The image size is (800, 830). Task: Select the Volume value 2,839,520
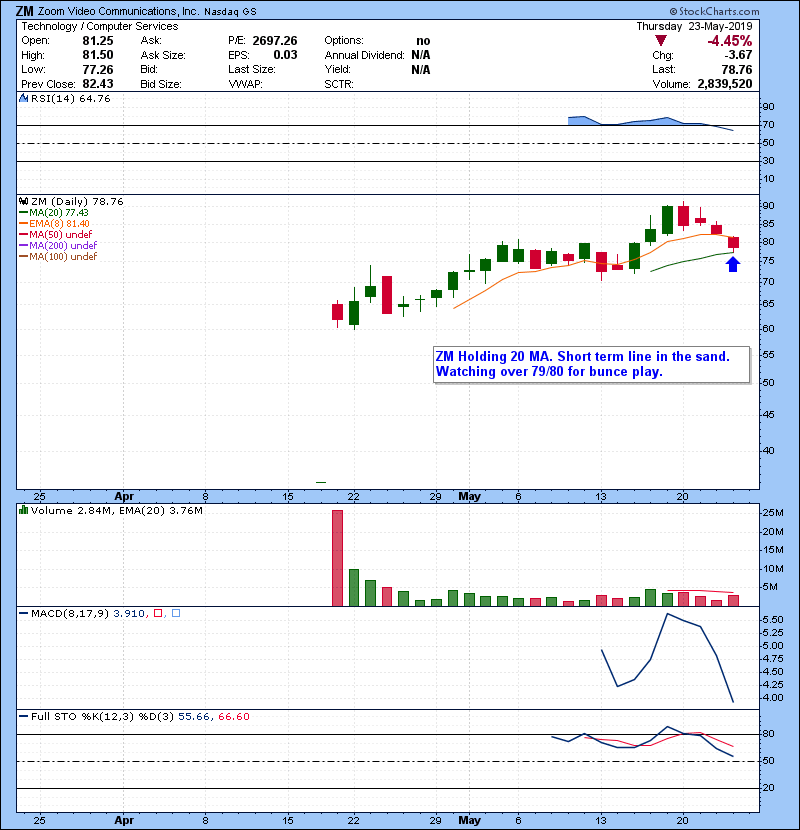[725, 84]
